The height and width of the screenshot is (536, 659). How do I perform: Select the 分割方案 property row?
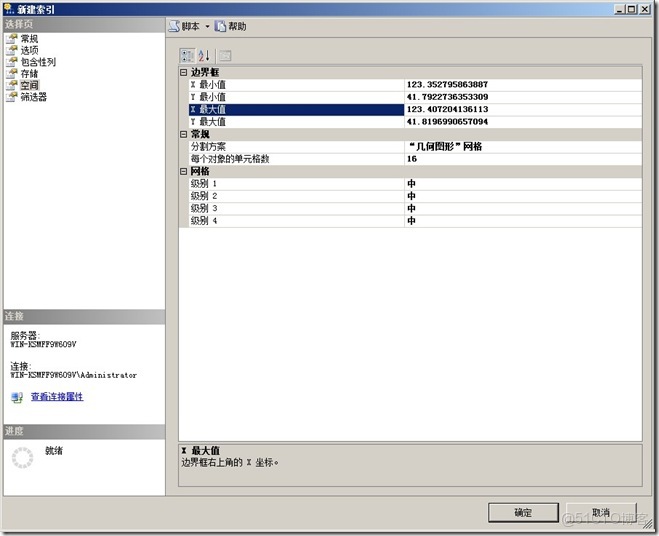coord(296,147)
